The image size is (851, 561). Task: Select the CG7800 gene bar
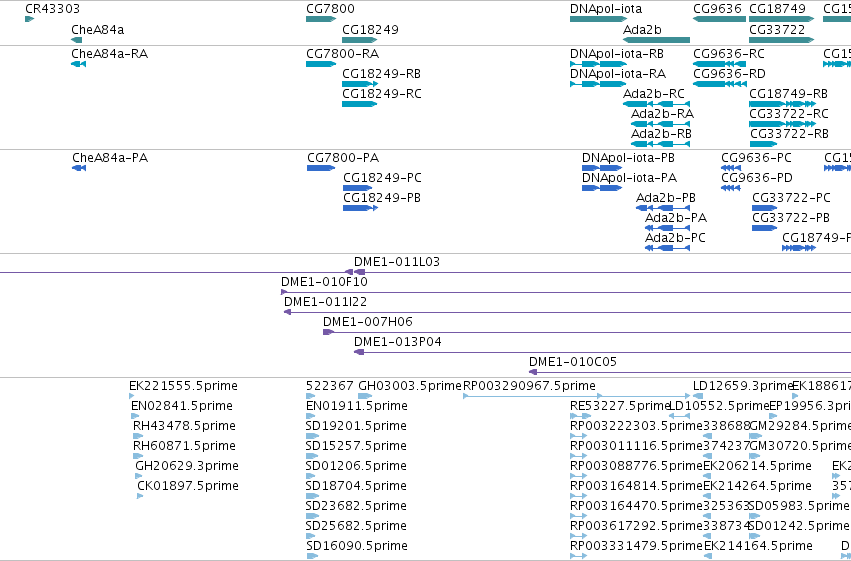click(x=321, y=19)
